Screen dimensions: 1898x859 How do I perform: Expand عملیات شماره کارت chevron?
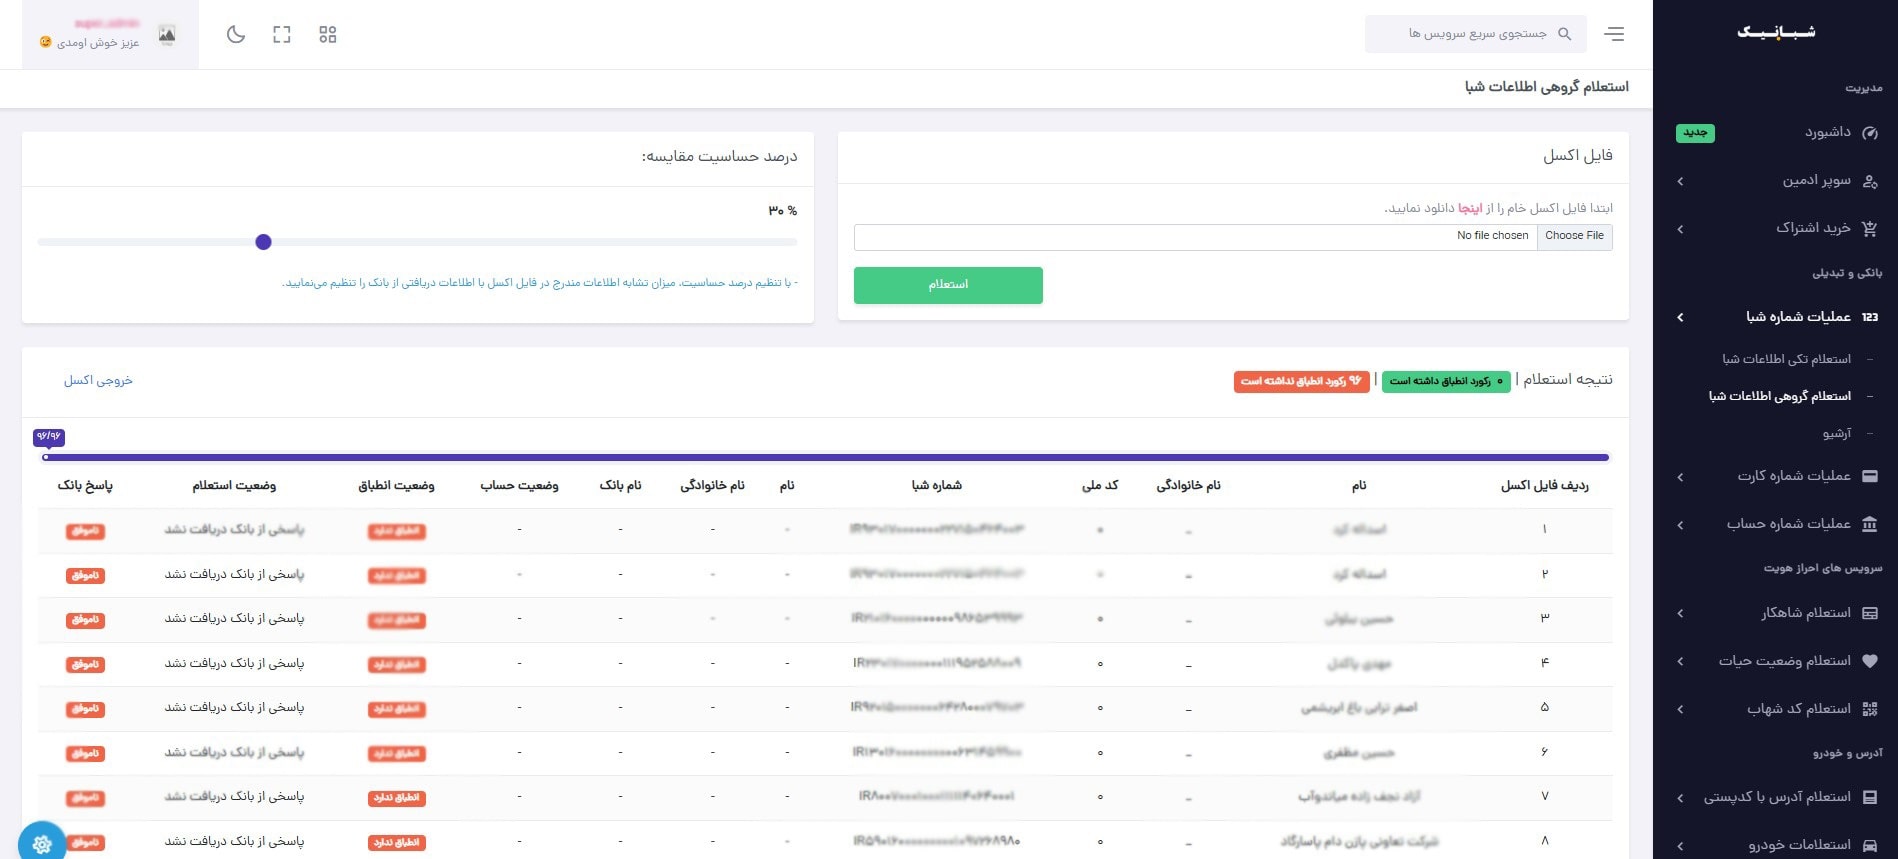[1680, 477]
